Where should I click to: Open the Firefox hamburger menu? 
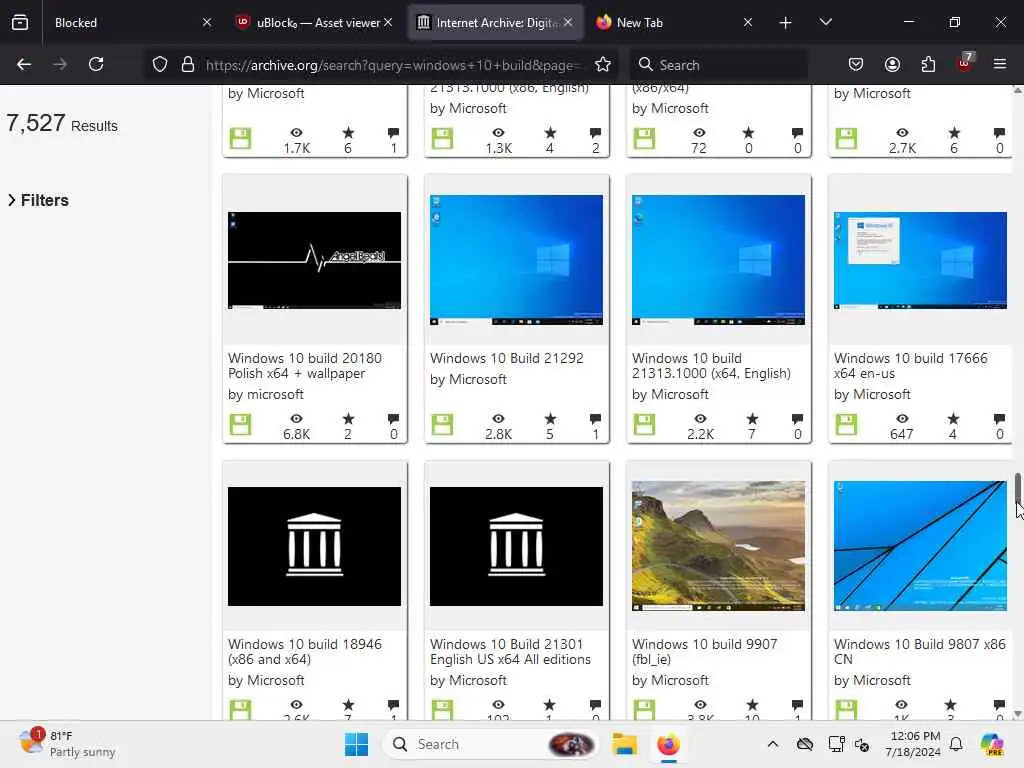pos(1000,64)
